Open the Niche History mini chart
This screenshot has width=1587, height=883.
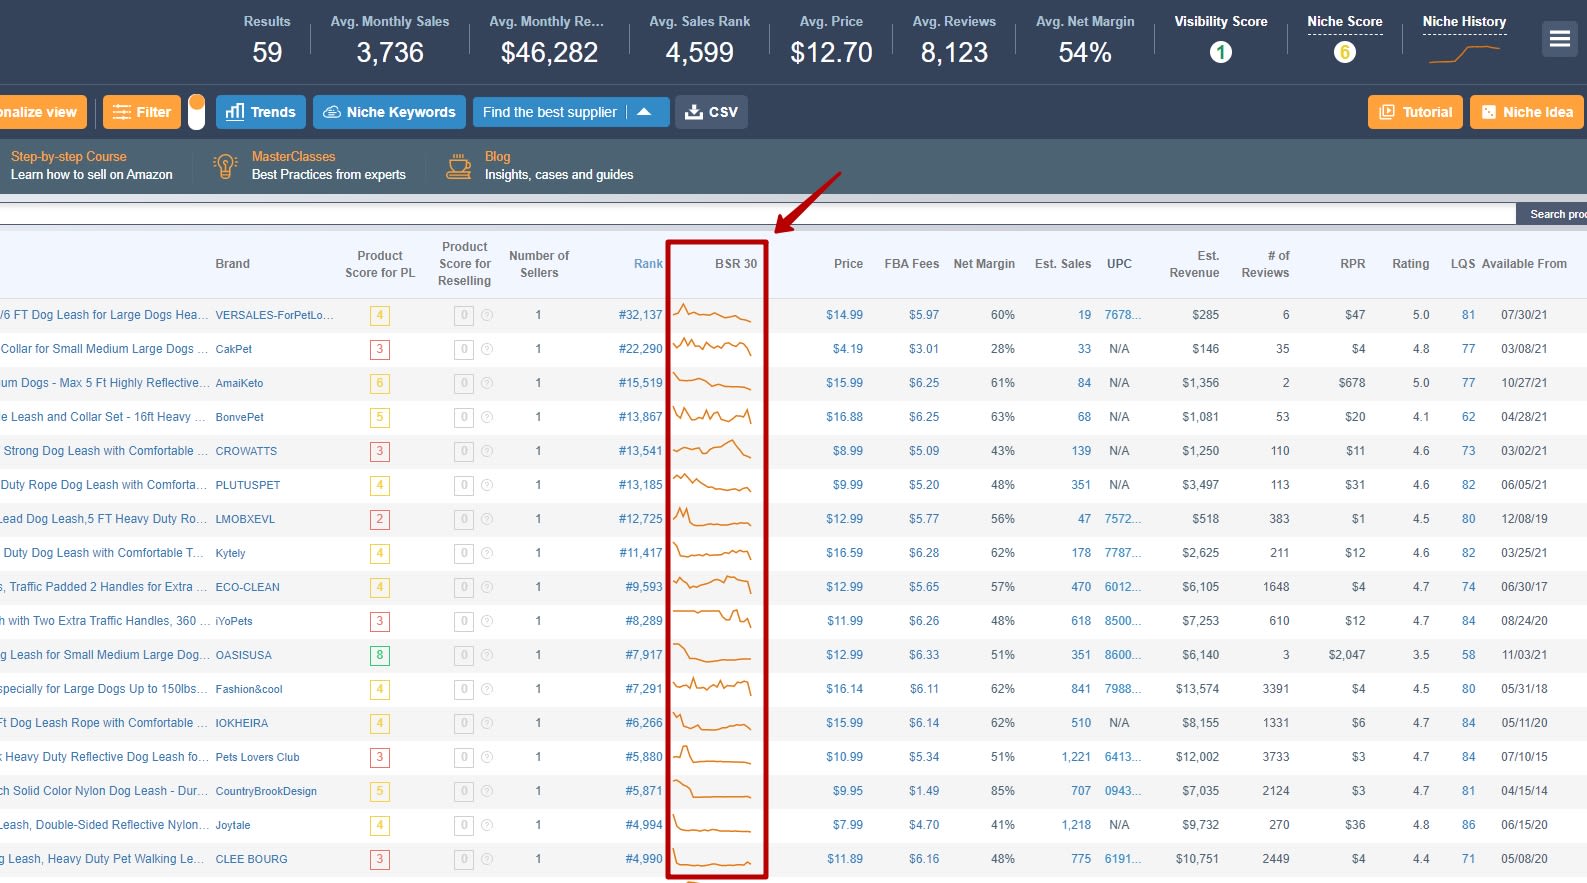1465,54
